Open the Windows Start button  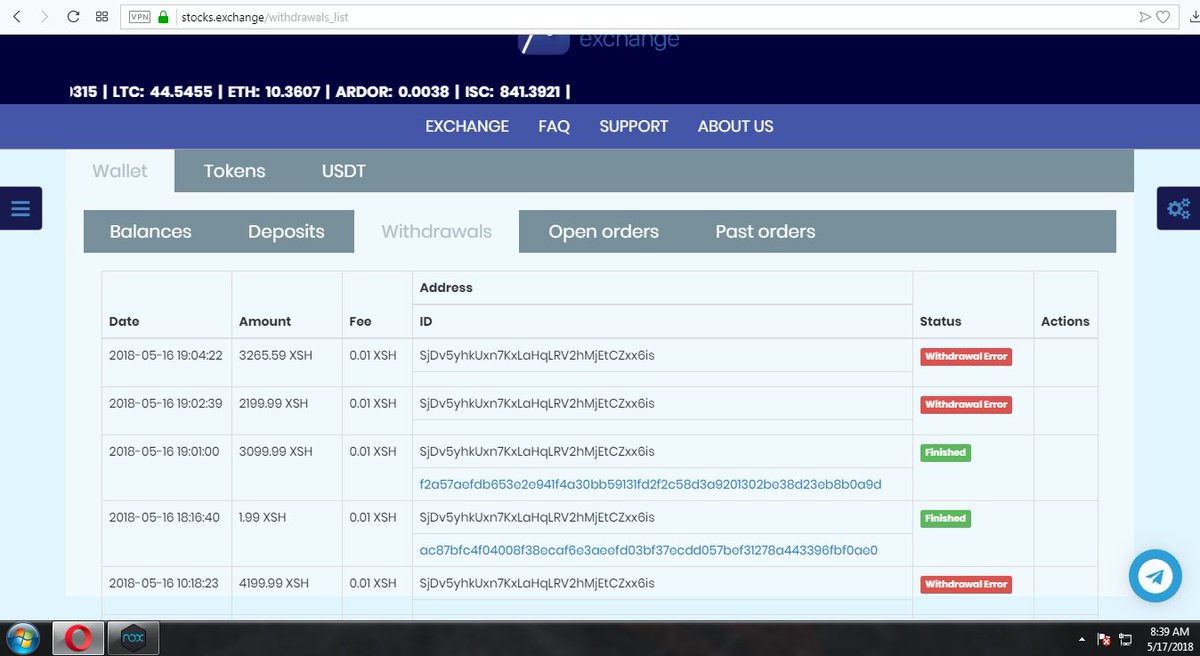[x=22, y=638]
